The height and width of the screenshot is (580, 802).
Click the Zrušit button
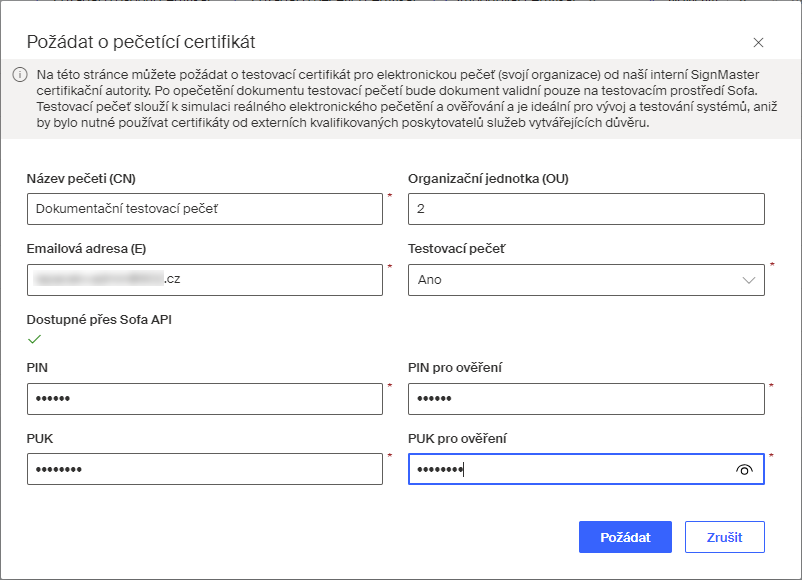point(725,537)
